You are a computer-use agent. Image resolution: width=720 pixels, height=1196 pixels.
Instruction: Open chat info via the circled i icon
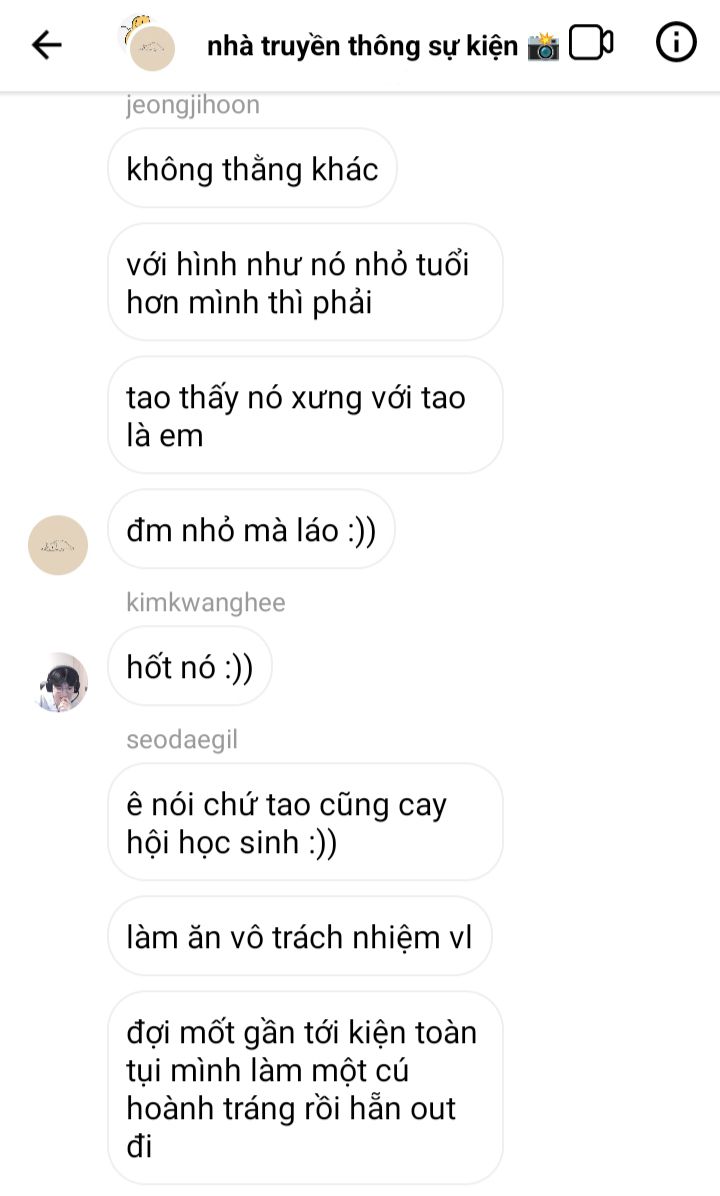676,43
